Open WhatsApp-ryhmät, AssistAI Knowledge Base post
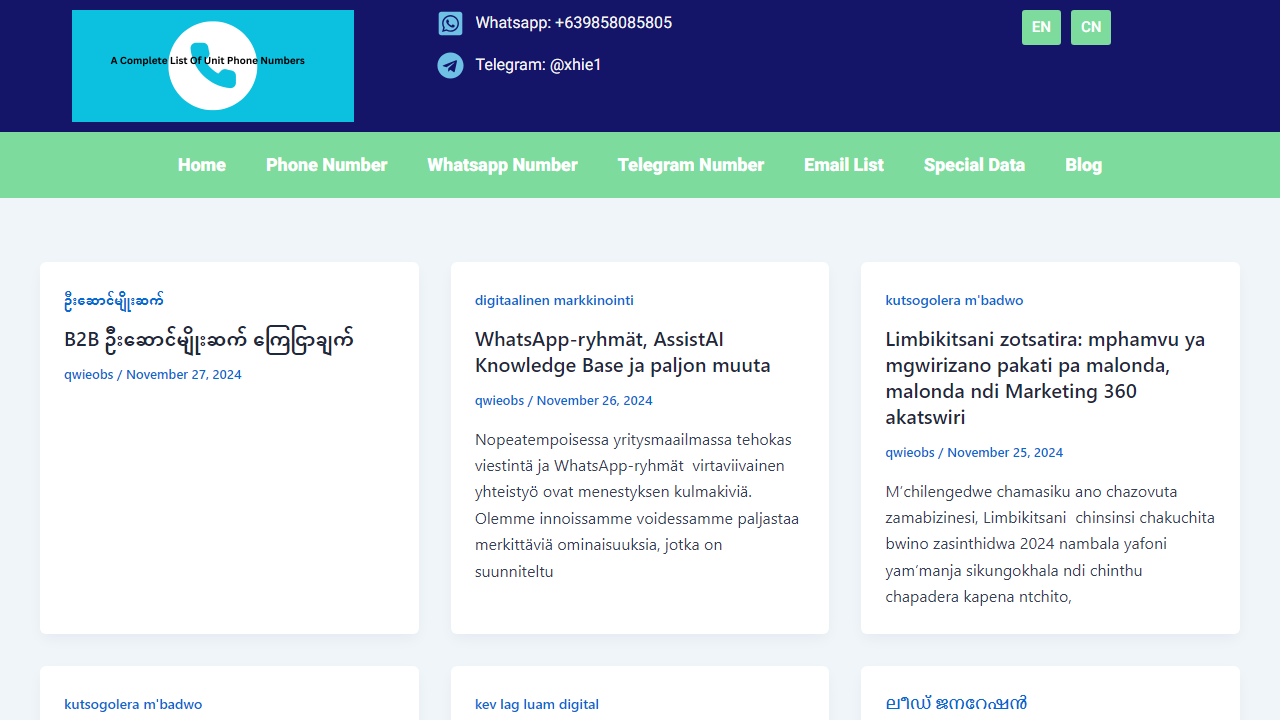 click(623, 352)
